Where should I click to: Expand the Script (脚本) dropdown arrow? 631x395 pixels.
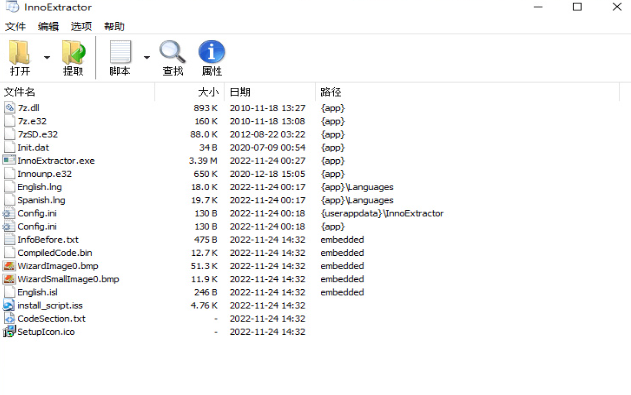147,57
